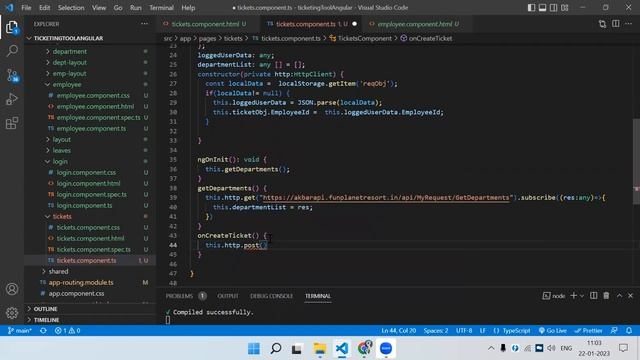This screenshot has height=360, width=640.
Task: Open the File menu
Action: [26, 8]
